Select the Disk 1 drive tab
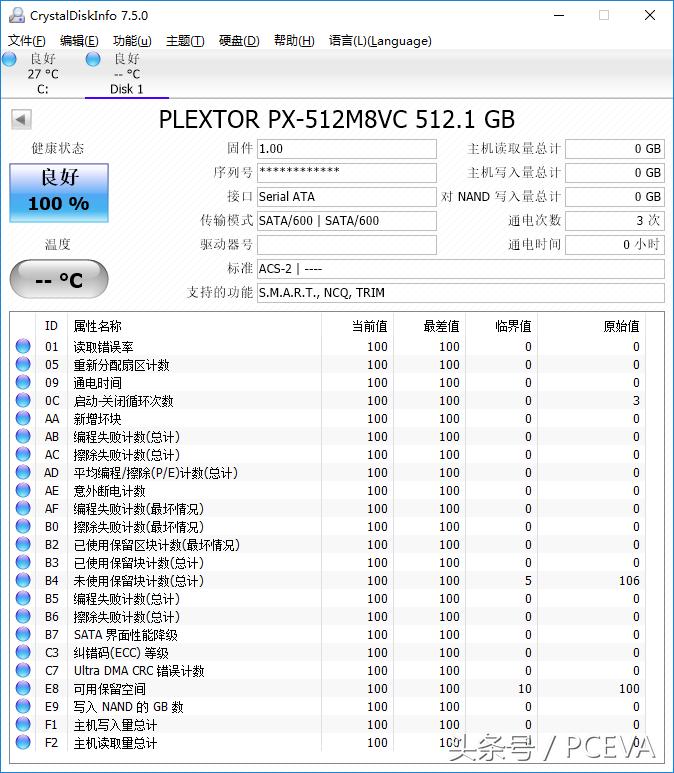 pyautogui.click(x=127, y=74)
